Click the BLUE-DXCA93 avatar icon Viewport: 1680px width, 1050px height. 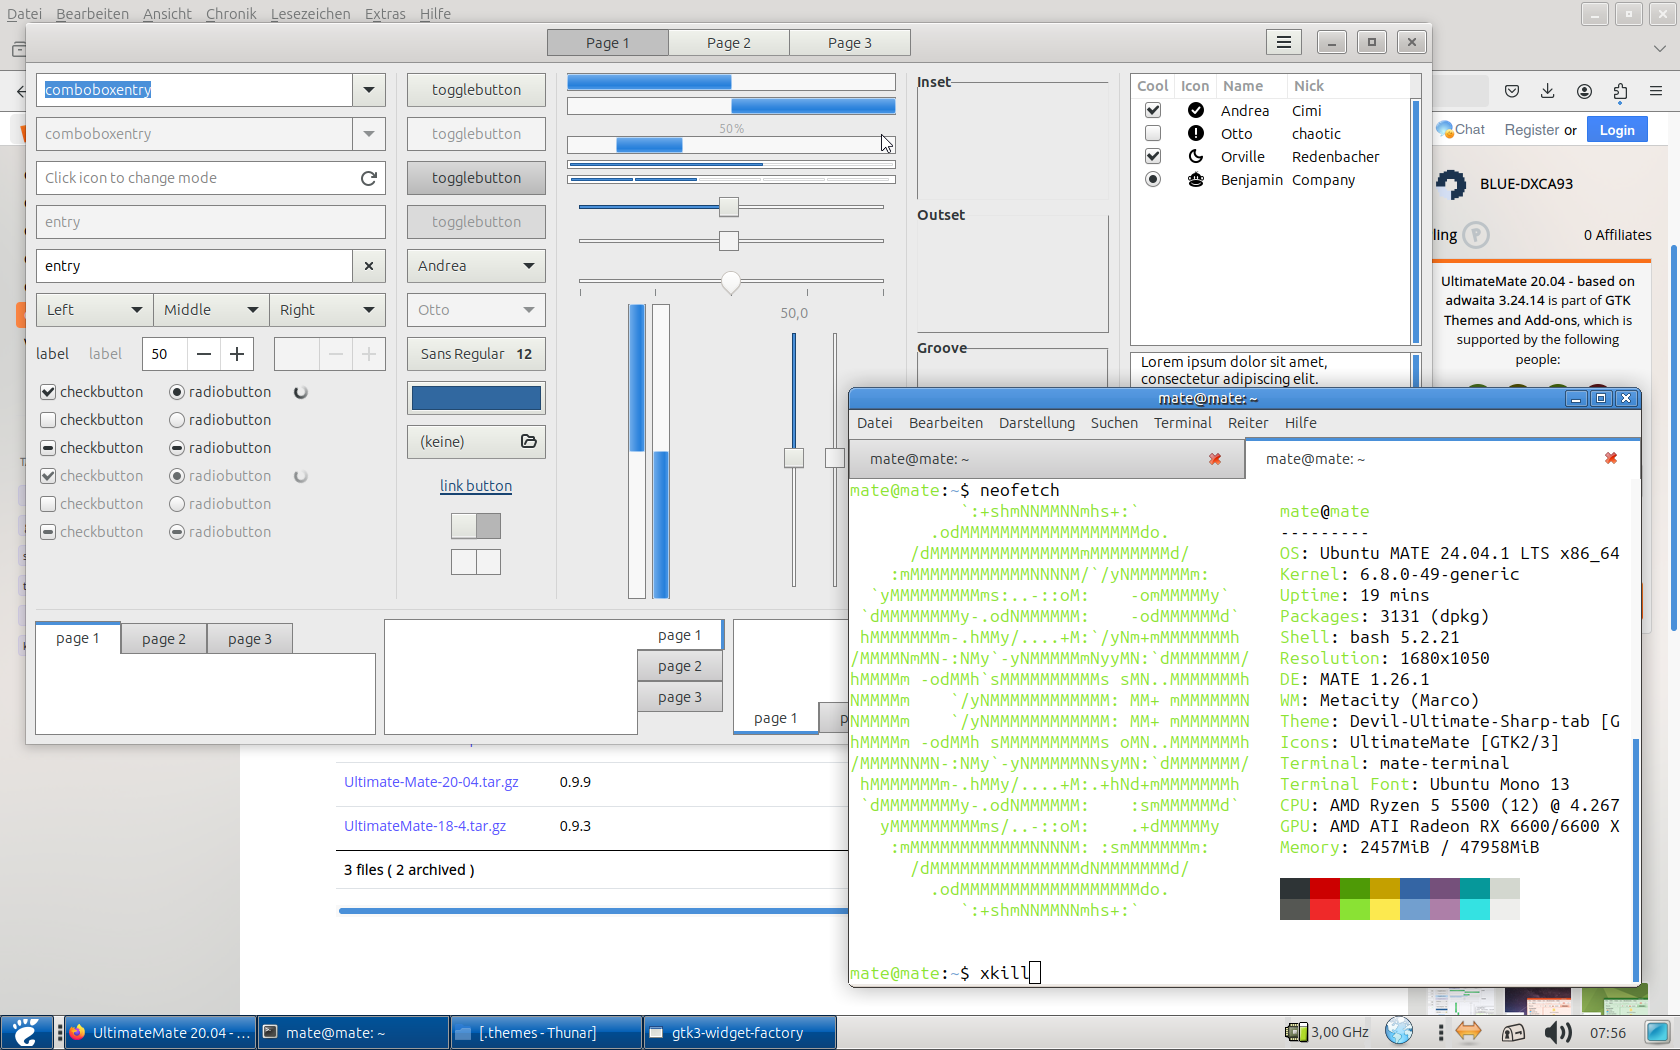tap(1451, 184)
